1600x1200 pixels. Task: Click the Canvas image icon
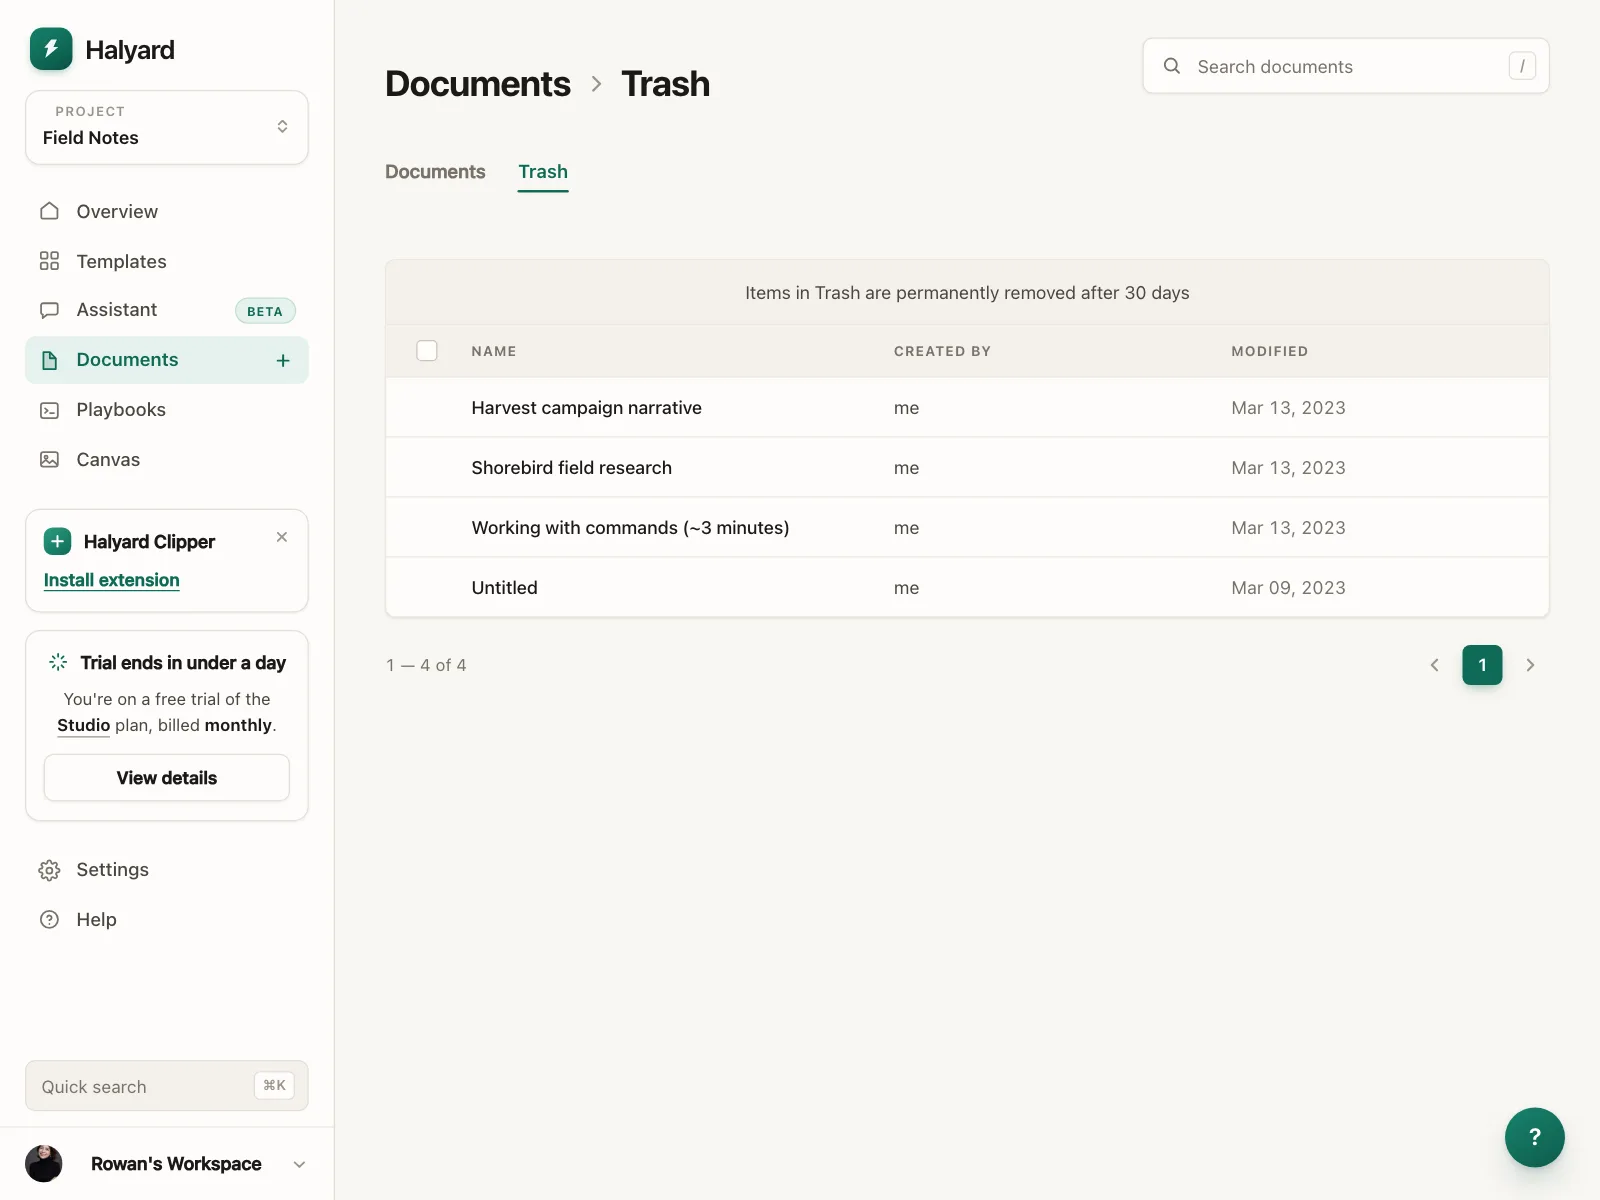[49, 460]
